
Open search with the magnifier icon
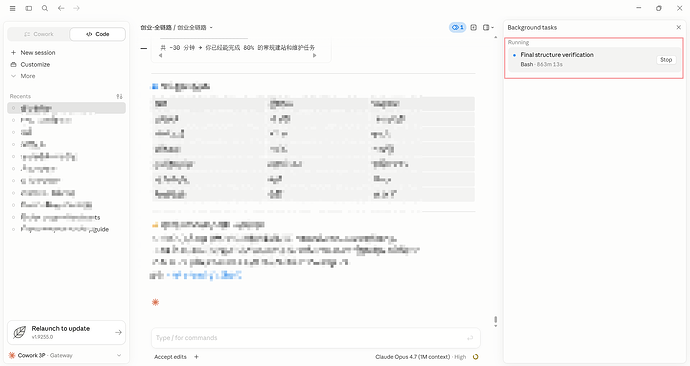tap(45, 8)
